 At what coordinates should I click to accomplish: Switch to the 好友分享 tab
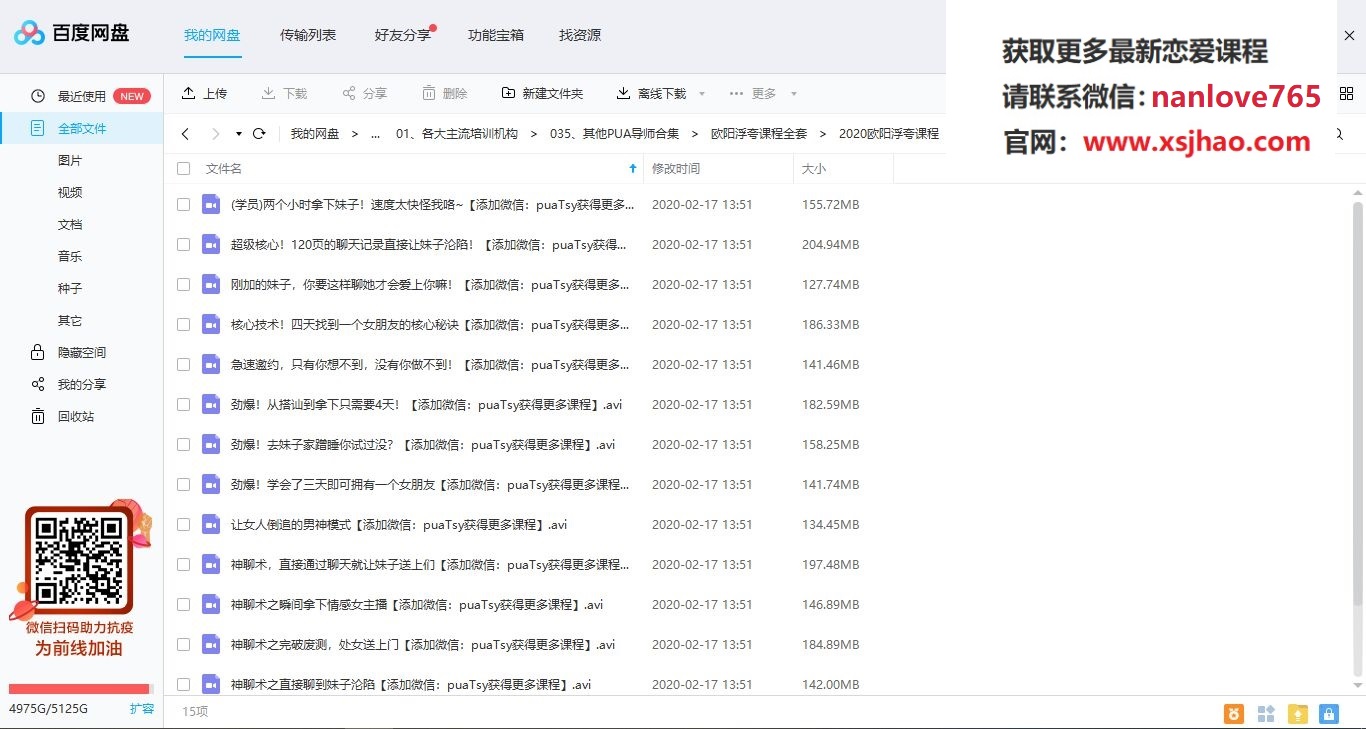click(x=403, y=35)
